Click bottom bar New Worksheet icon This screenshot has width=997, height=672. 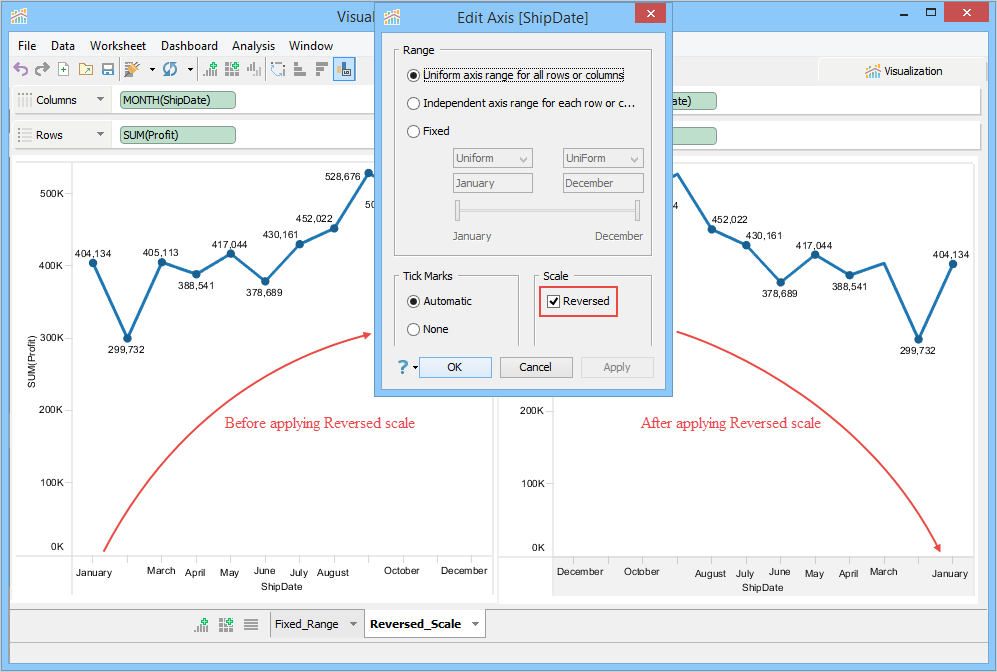[x=202, y=624]
